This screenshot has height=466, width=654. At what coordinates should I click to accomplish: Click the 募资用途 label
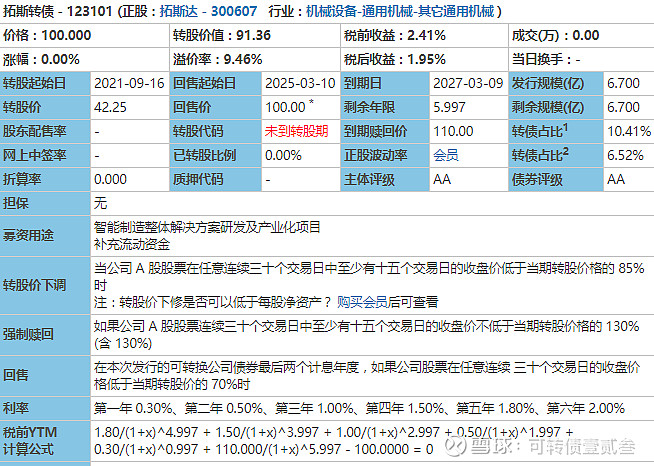coord(28,236)
